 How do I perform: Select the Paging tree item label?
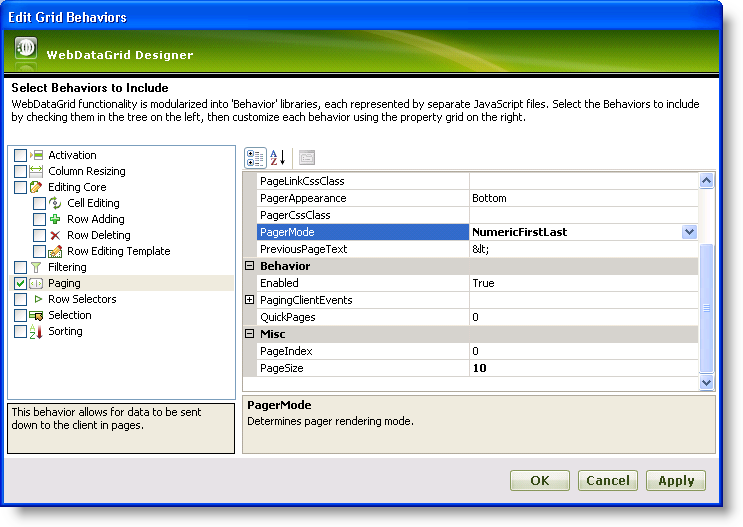click(64, 283)
